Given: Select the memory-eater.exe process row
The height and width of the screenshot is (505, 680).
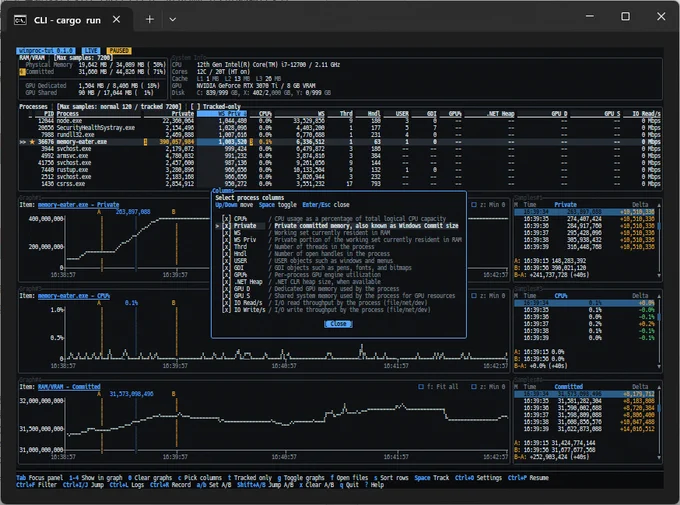Looking at the screenshot, I should 340,142.
